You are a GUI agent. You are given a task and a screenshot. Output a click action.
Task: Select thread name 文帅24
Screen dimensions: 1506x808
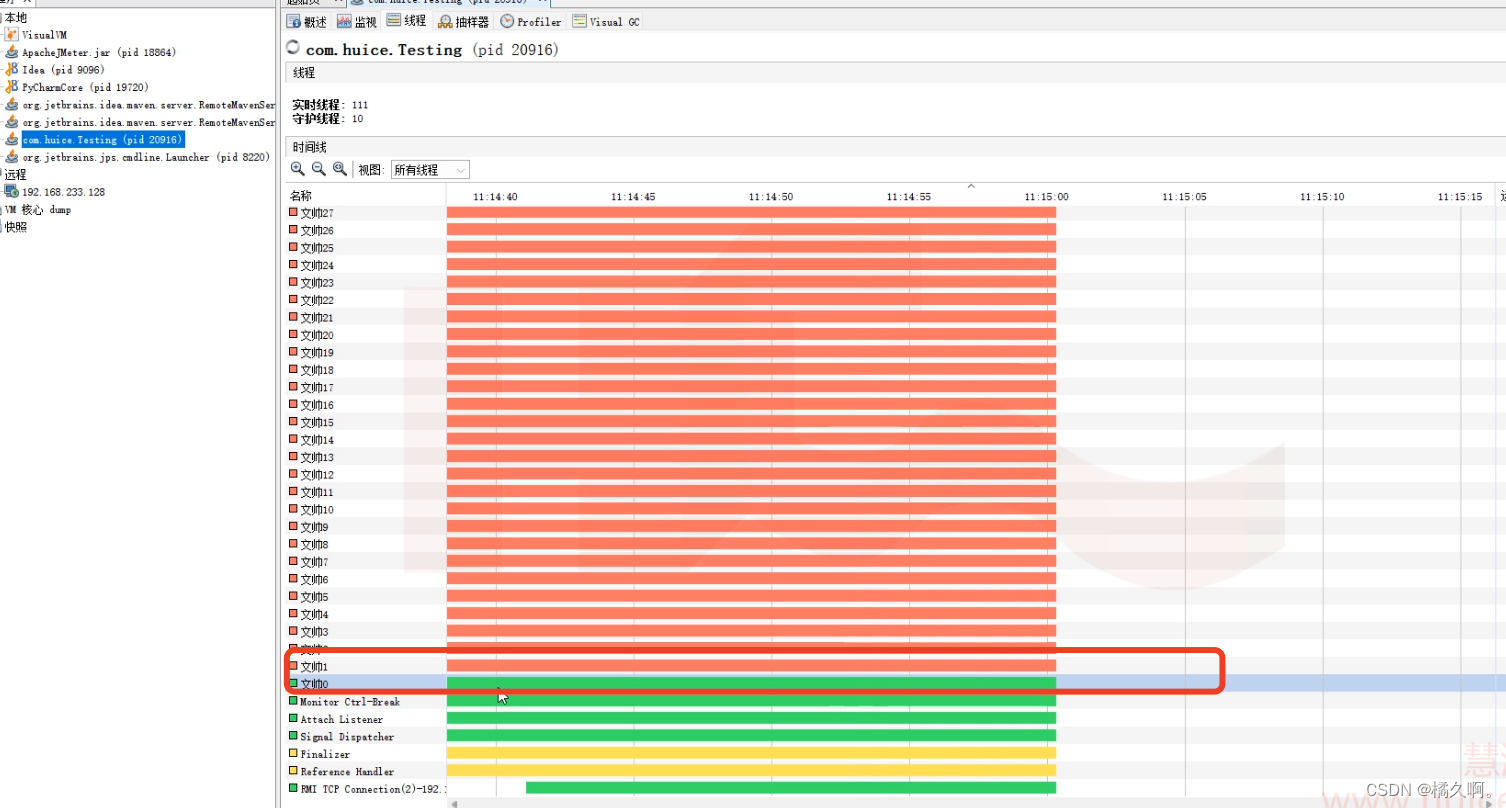(317, 266)
